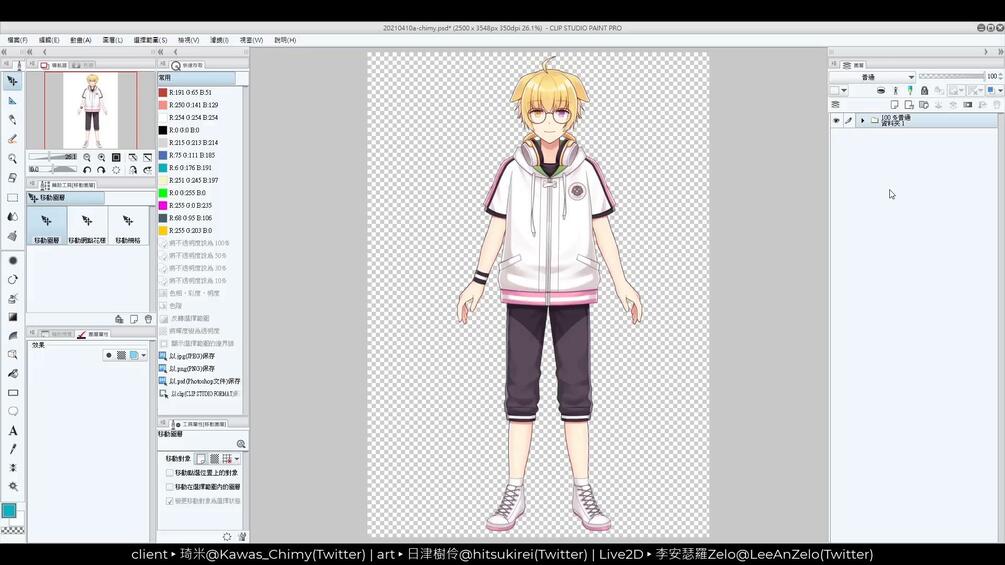Select the Move Layer tool in the toolbar
The image size is (1005, 565).
12,81
